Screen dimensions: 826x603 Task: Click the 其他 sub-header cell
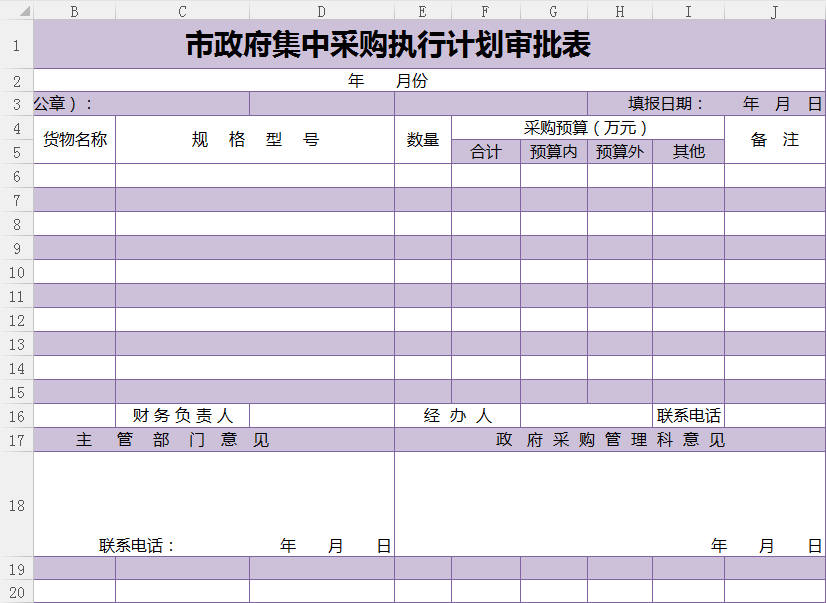point(688,152)
